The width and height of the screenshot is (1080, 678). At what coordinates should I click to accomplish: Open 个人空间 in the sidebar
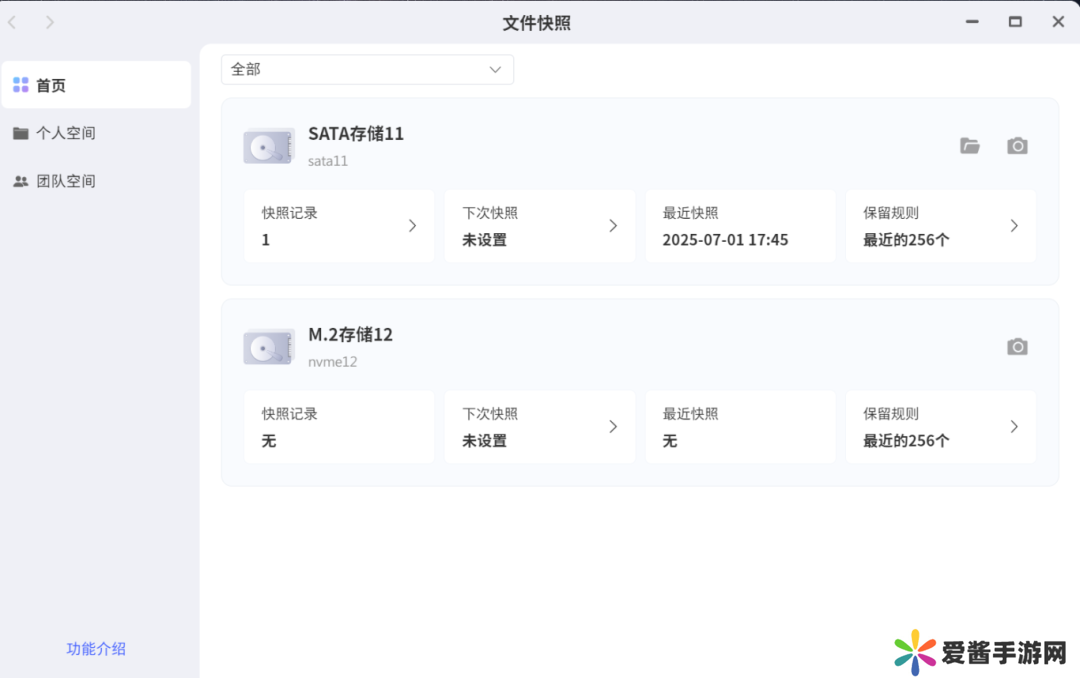65,133
